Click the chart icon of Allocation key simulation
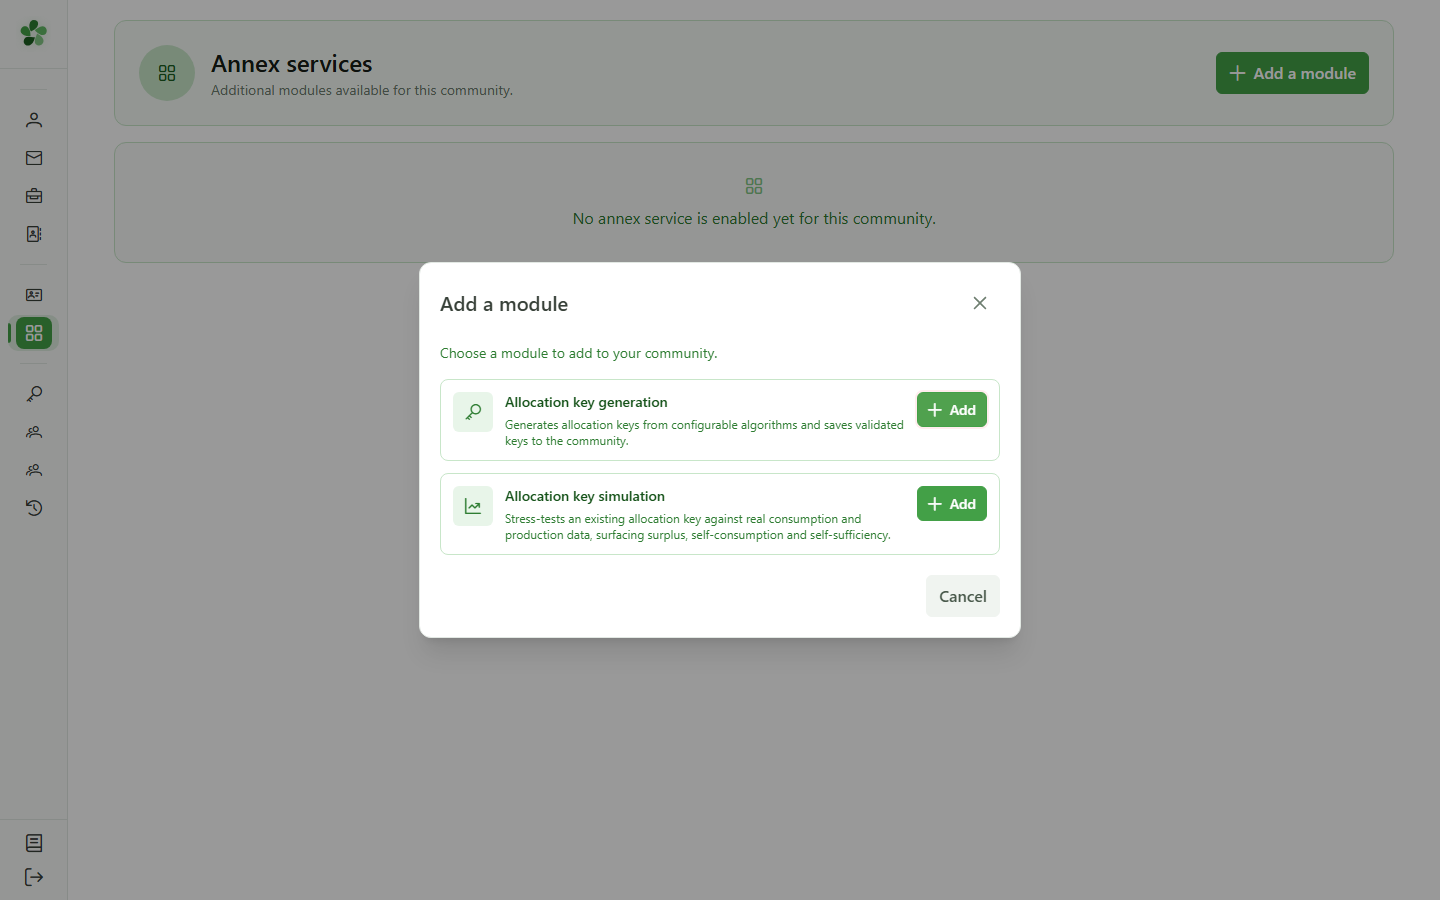Screen dimensions: 1440x900 473,506
